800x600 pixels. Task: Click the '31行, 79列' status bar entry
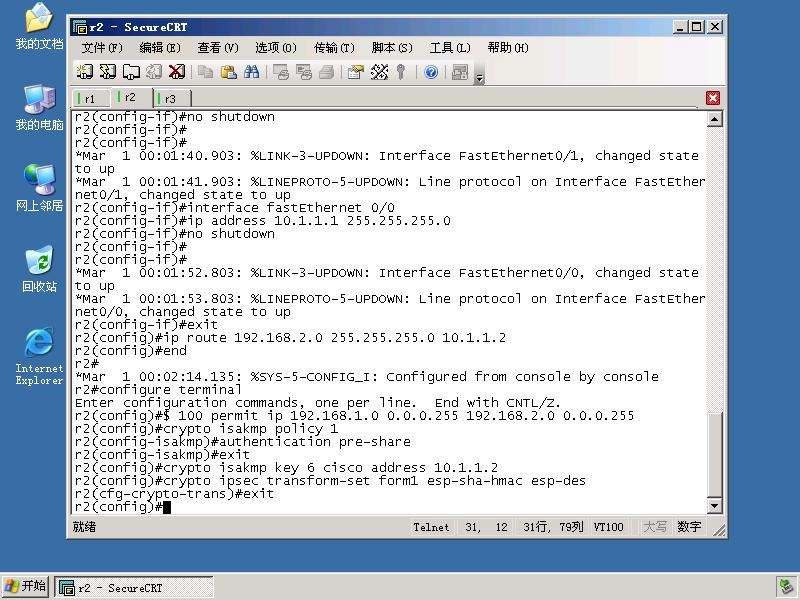click(553, 527)
